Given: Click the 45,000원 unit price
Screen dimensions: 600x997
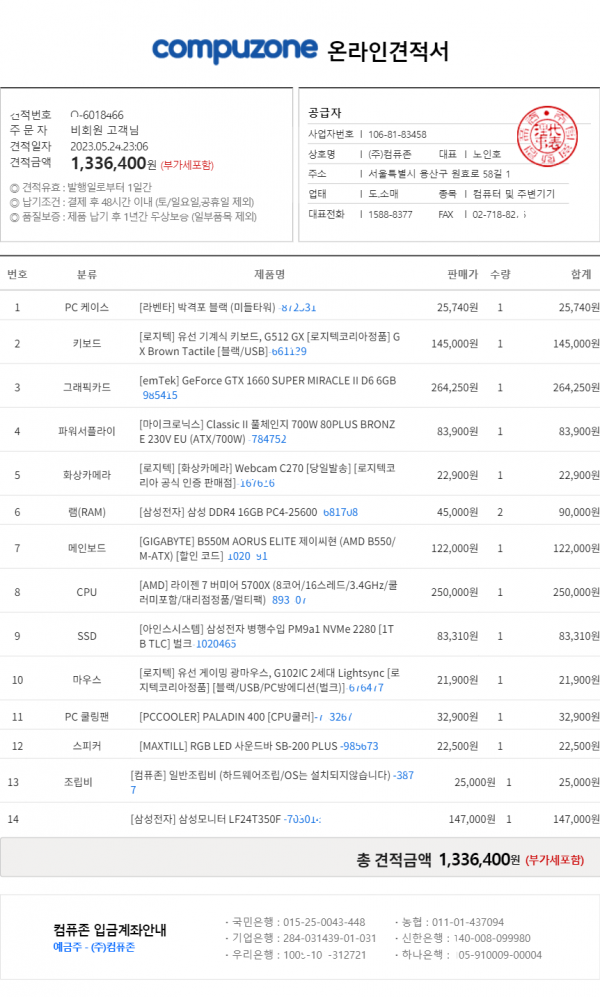Looking at the screenshot, I should (457, 512).
